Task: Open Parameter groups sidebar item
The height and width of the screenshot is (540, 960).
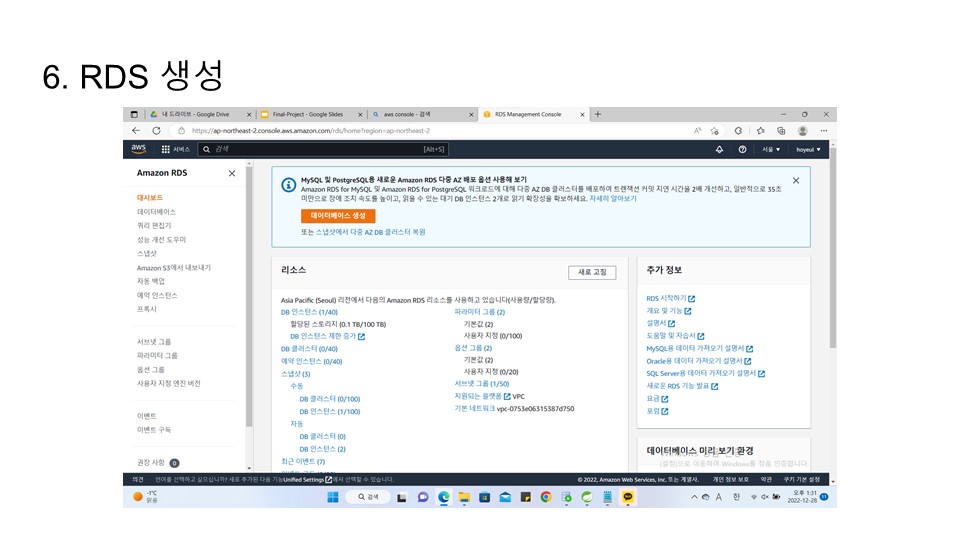Action: [x=157, y=356]
